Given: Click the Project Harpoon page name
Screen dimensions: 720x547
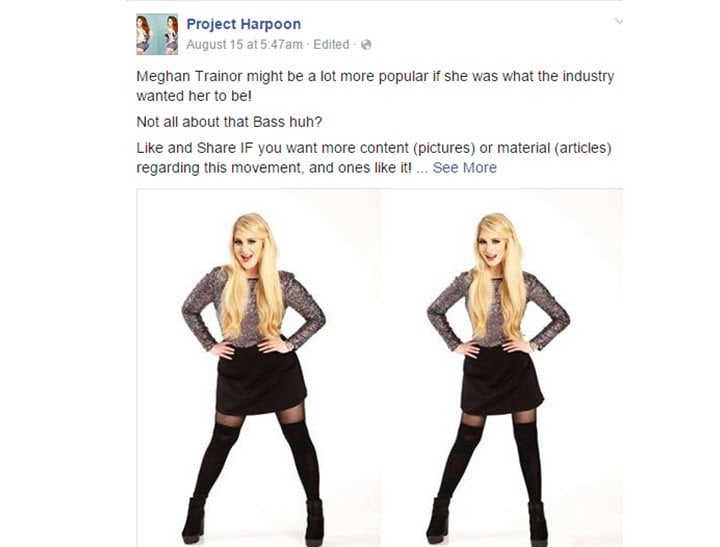Looking at the screenshot, I should click(x=243, y=24).
